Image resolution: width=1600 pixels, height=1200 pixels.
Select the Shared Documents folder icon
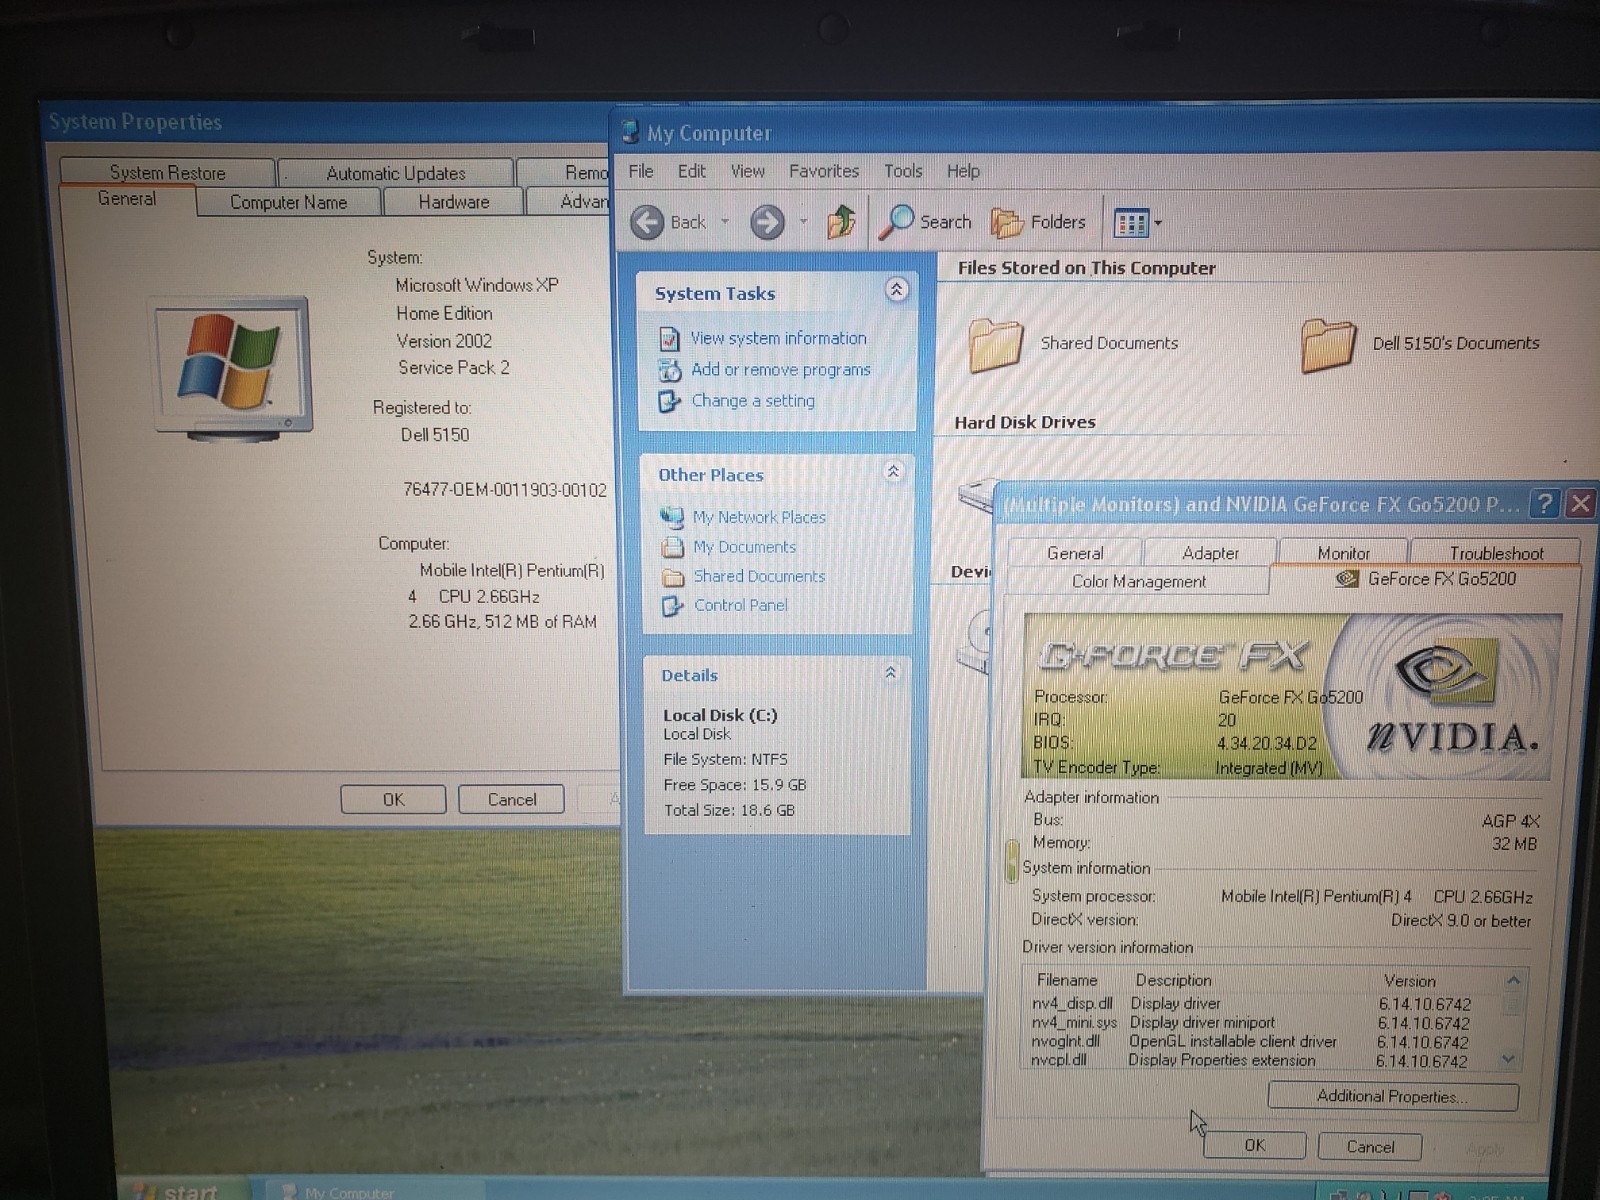click(995, 345)
